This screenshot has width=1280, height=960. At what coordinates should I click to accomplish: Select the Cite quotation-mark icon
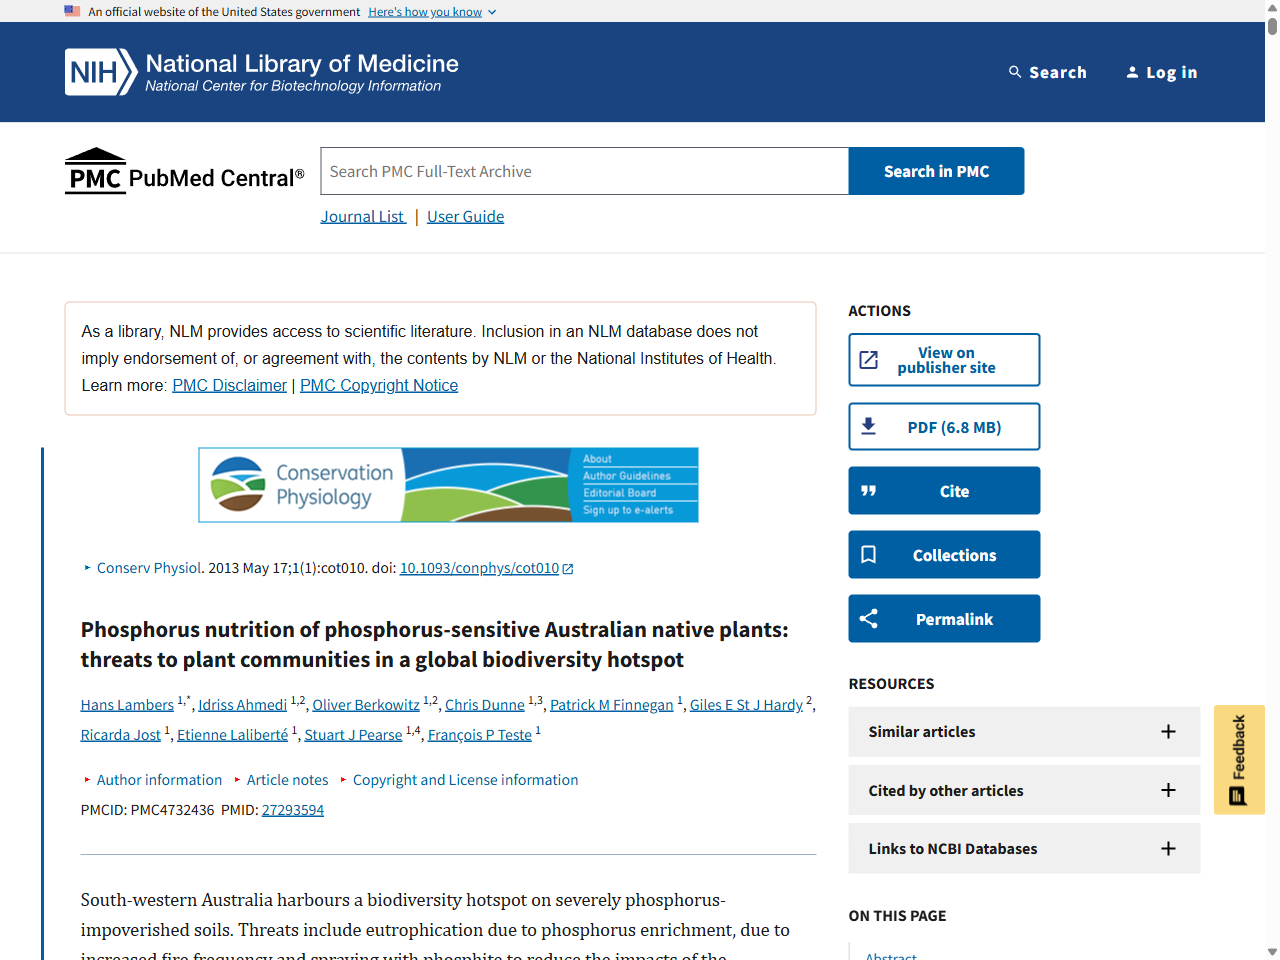pos(869,490)
